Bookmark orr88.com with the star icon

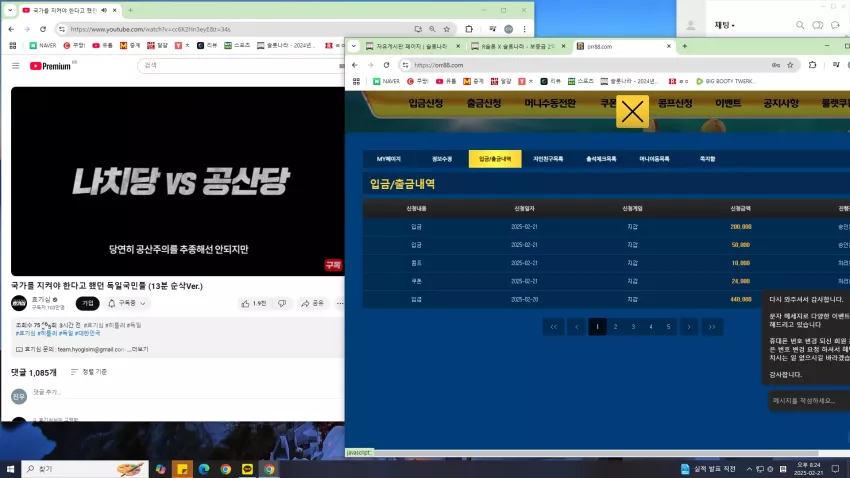tap(790, 65)
